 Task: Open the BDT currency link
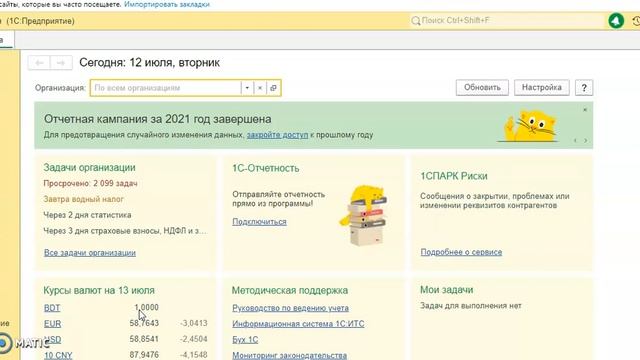[x=52, y=308]
